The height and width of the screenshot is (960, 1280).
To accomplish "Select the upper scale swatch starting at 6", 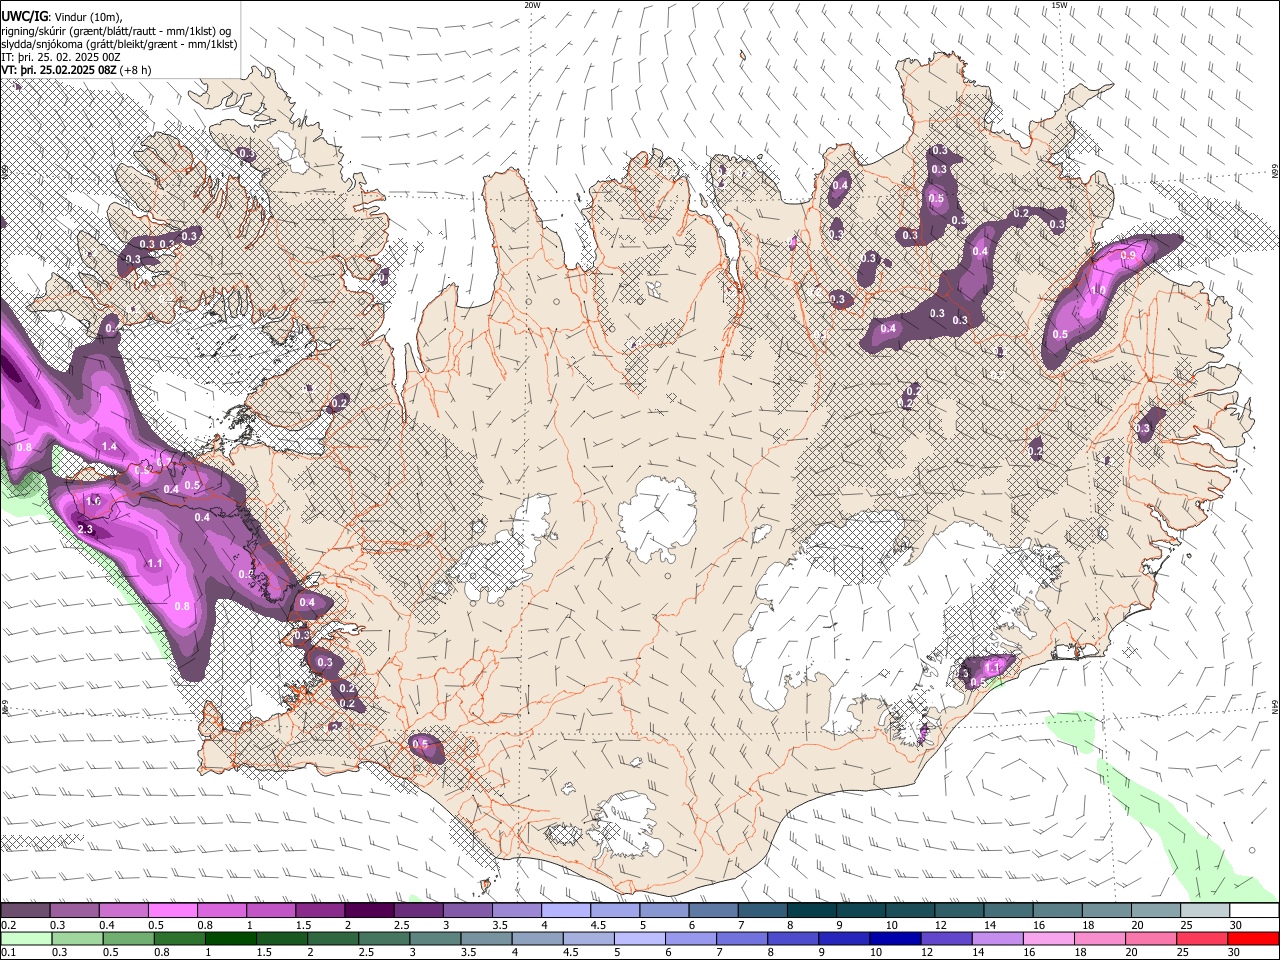I will (713, 911).
